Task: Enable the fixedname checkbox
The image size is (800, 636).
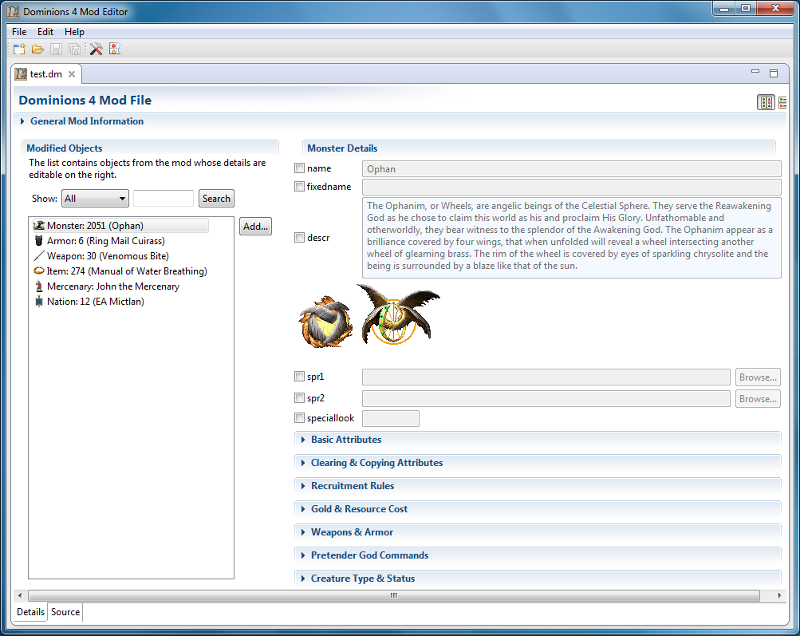Action: click(299, 186)
